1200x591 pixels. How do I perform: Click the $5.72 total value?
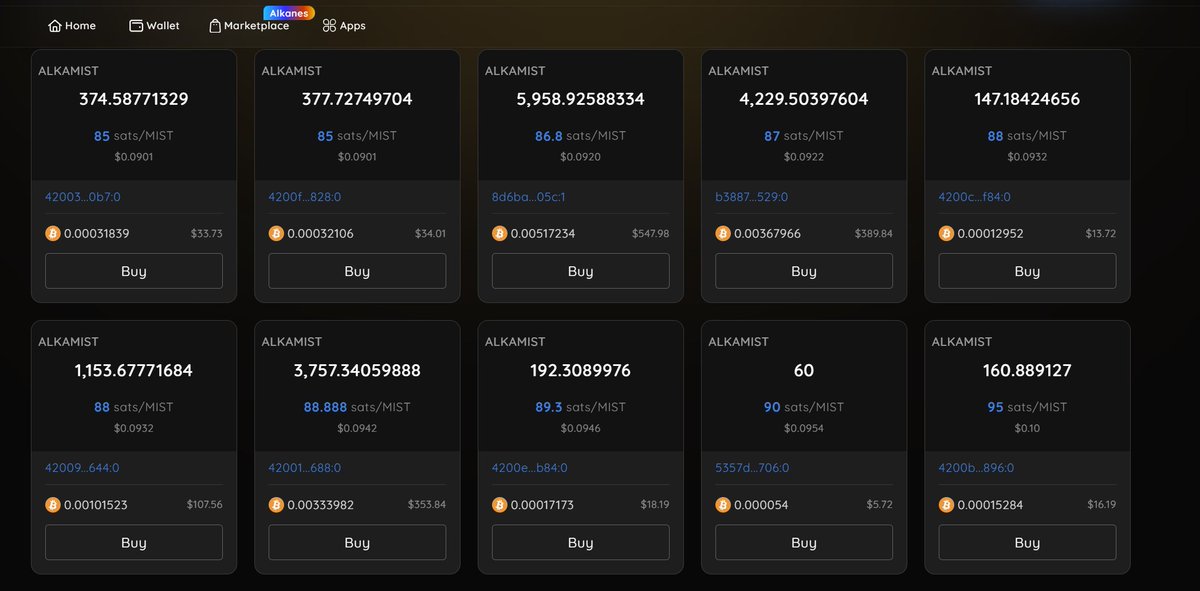click(880, 505)
